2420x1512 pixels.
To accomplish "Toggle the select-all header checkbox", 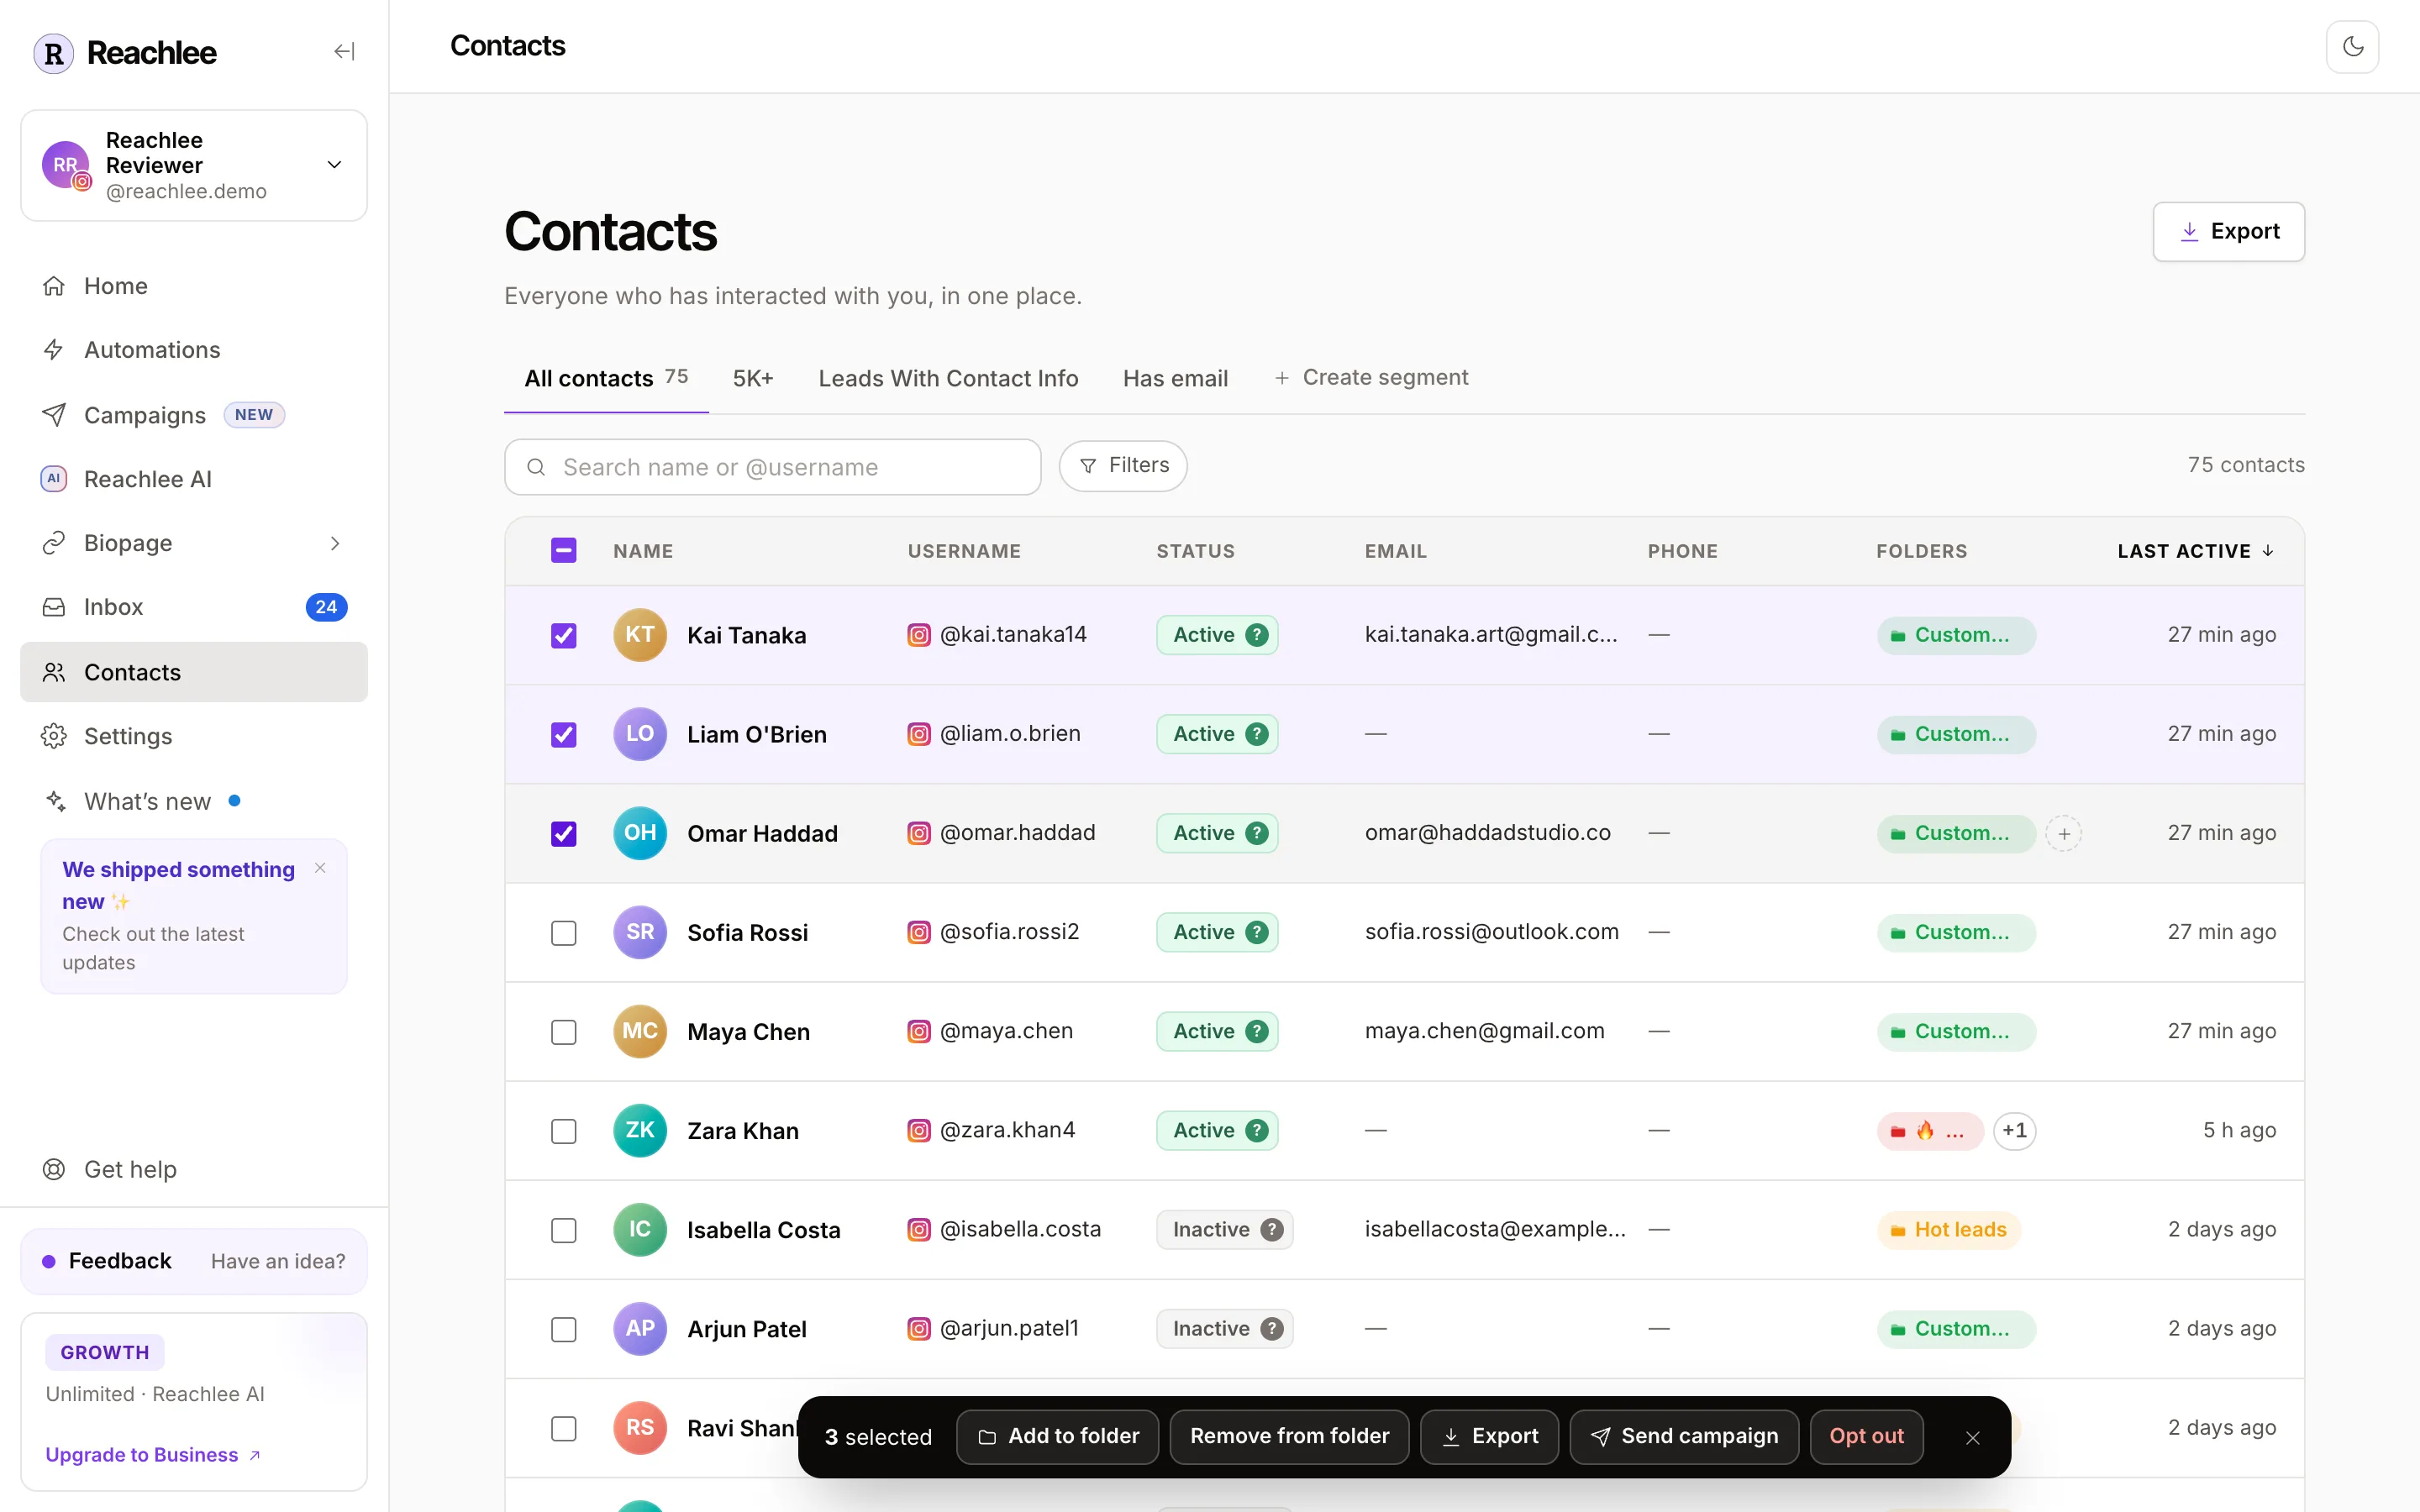I will (564, 551).
